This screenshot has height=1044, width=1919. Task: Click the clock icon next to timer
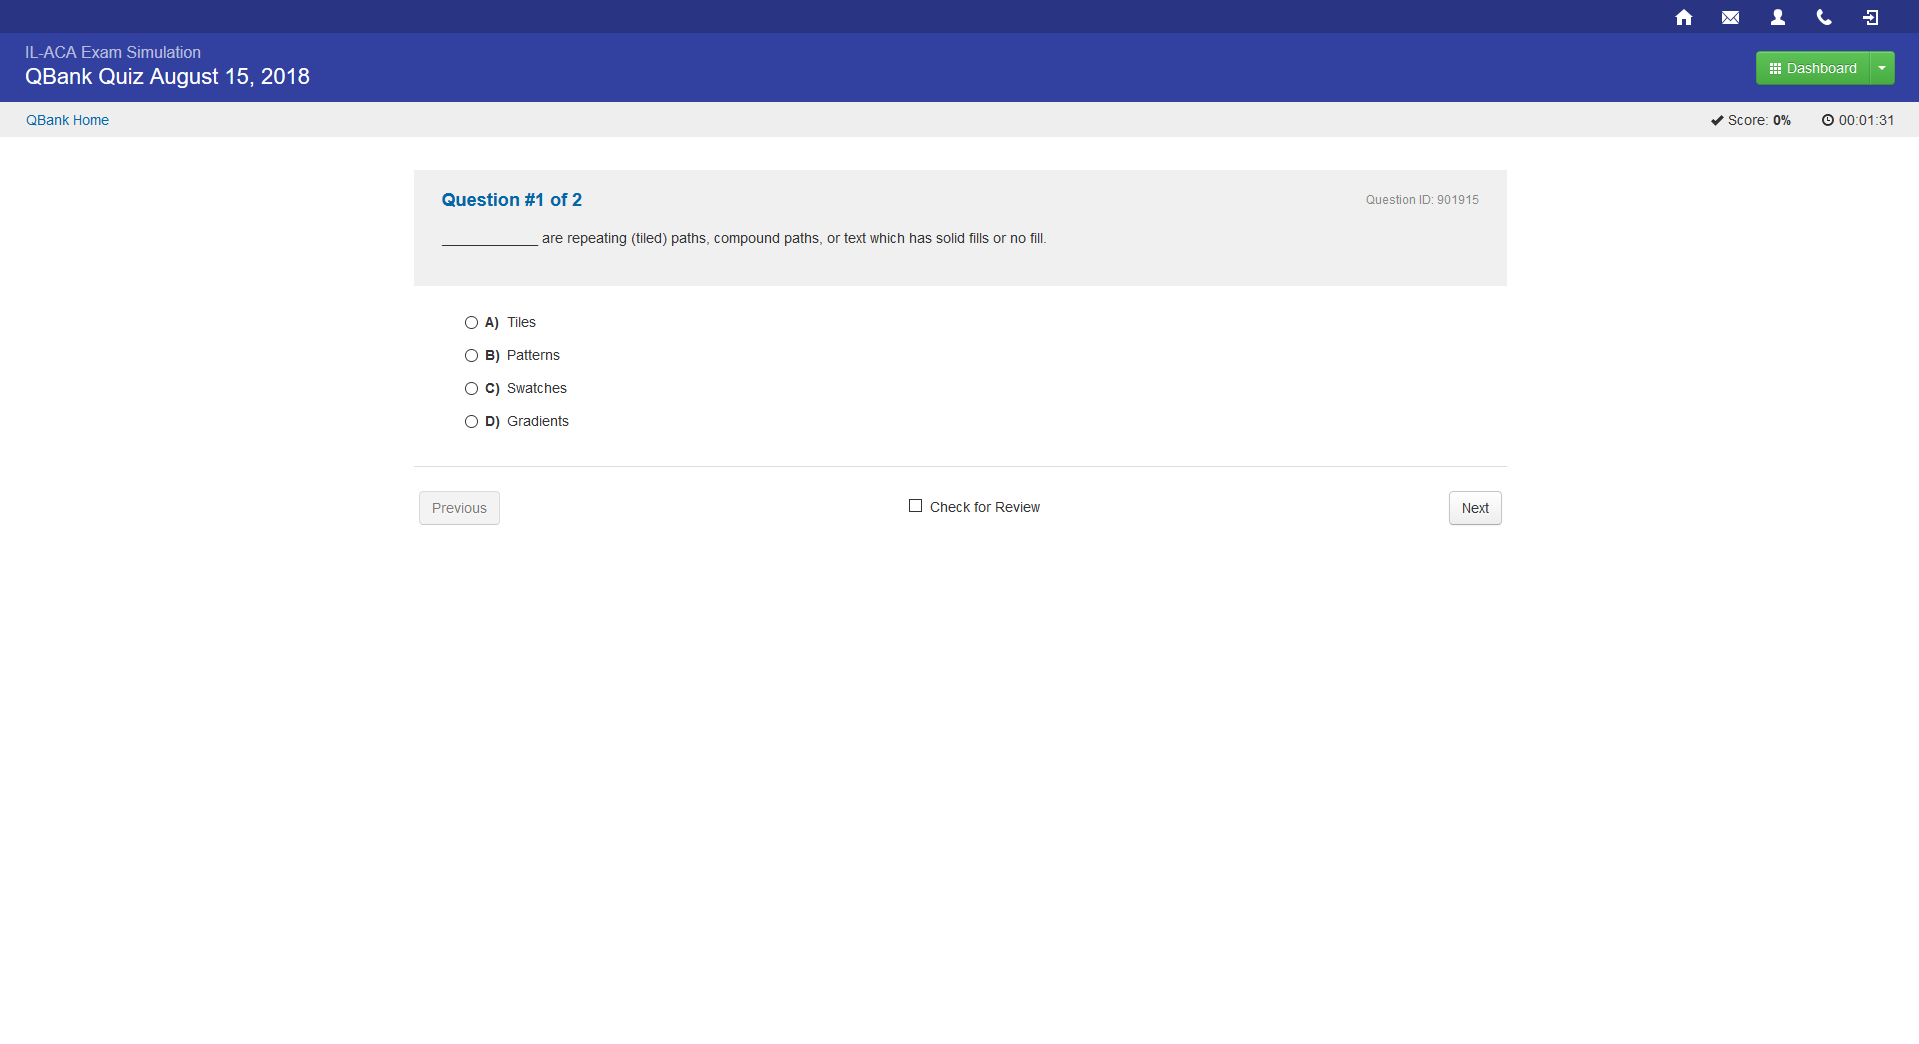pos(1827,120)
